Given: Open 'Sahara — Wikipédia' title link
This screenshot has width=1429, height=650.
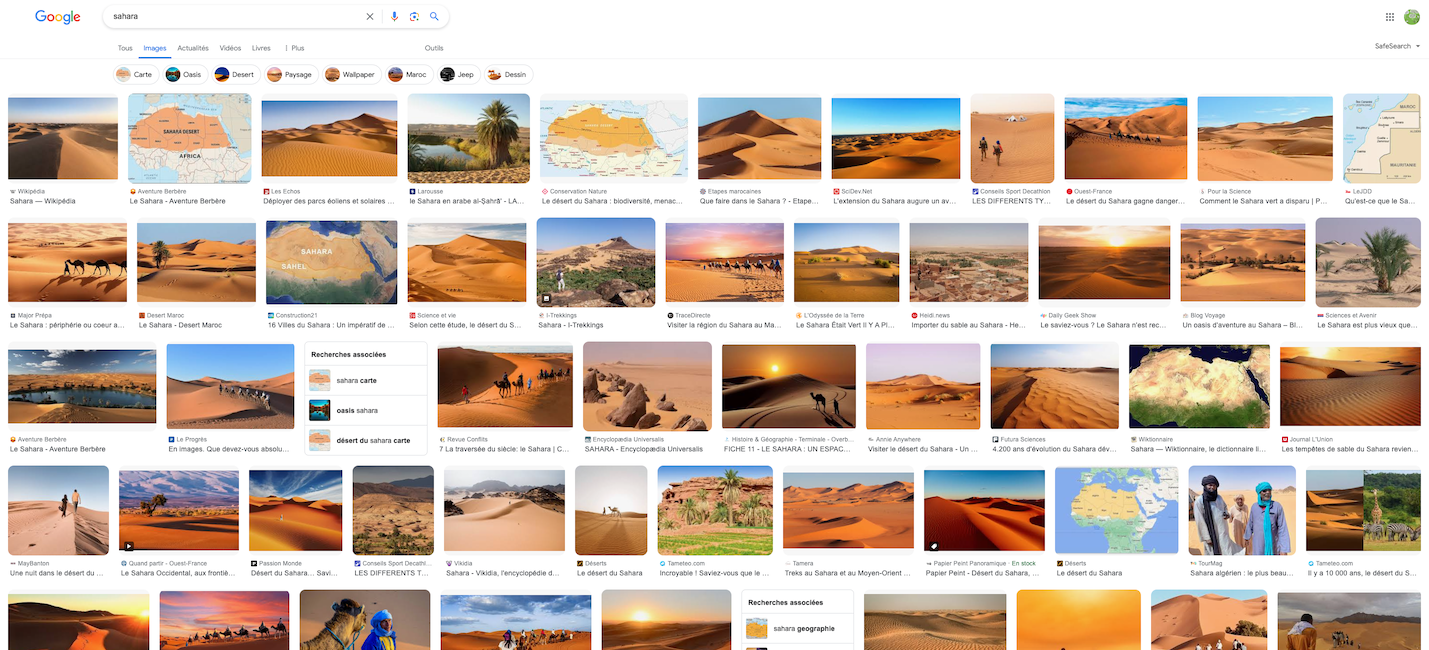Looking at the screenshot, I should [x=42, y=201].
